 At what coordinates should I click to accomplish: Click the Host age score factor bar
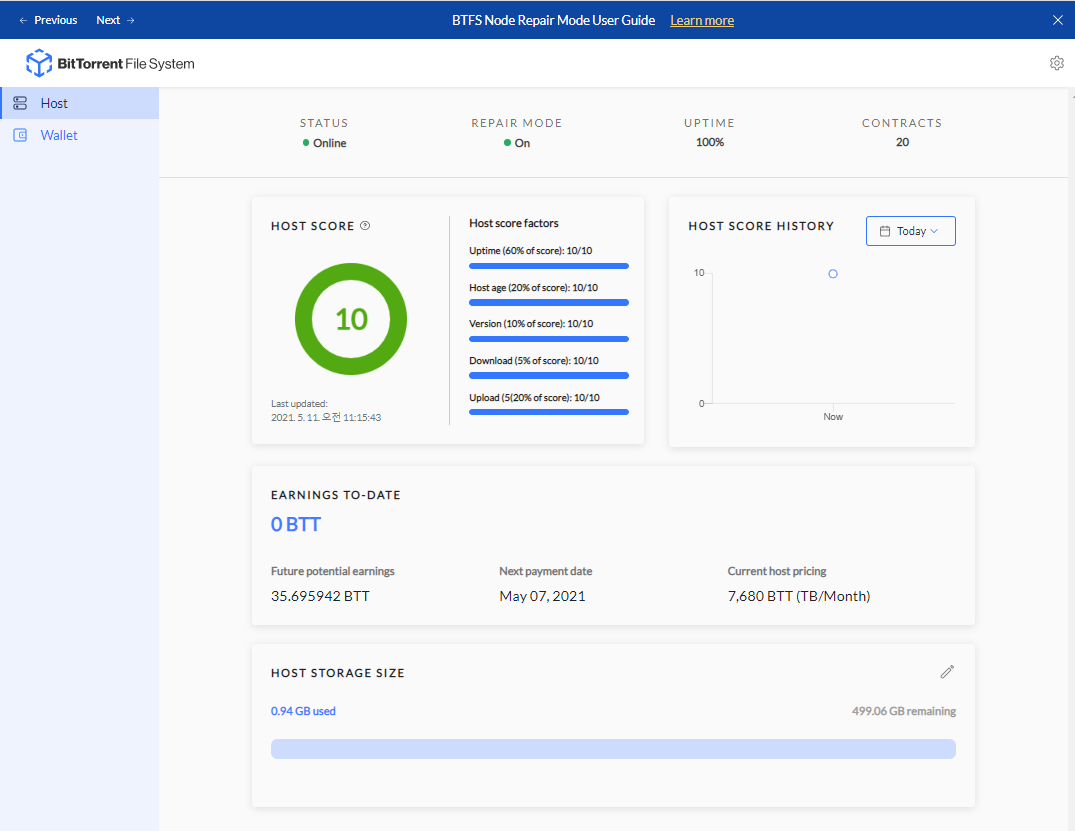pos(548,302)
